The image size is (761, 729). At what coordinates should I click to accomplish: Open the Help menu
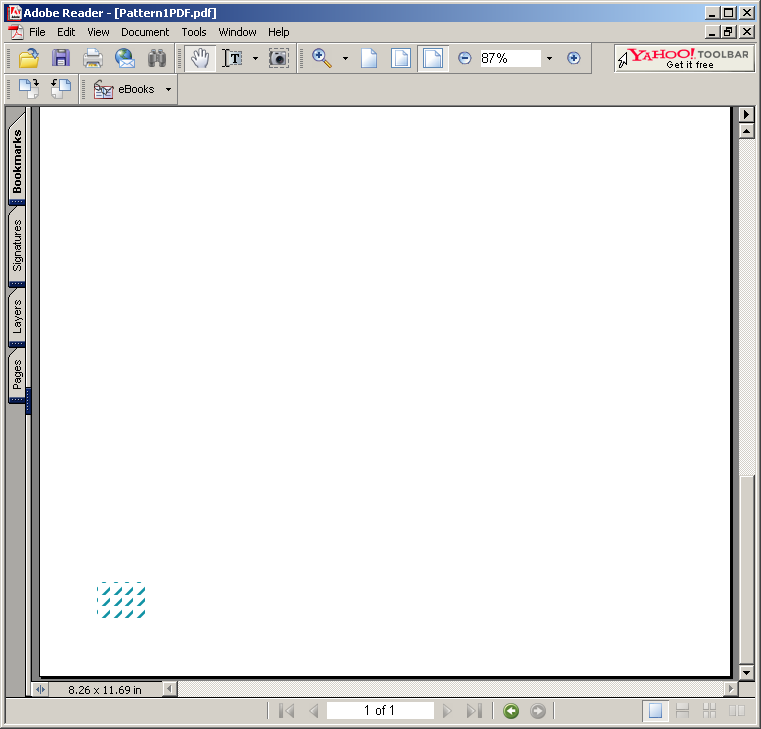coord(279,32)
